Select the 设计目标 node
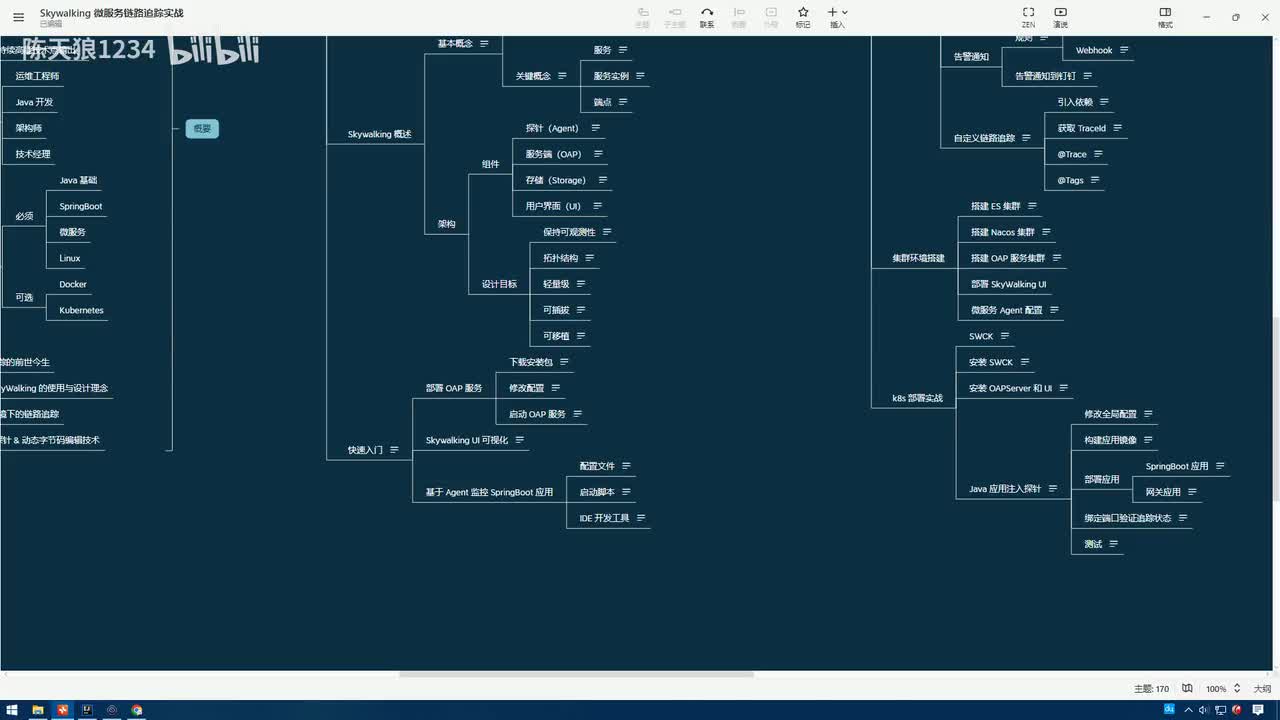The height and width of the screenshot is (720, 1280). pyautogui.click(x=500, y=284)
